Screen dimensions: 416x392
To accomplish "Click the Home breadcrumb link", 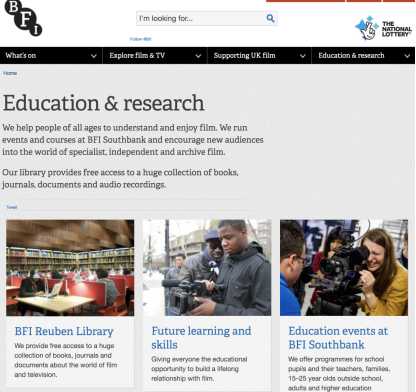I will [10, 73].
